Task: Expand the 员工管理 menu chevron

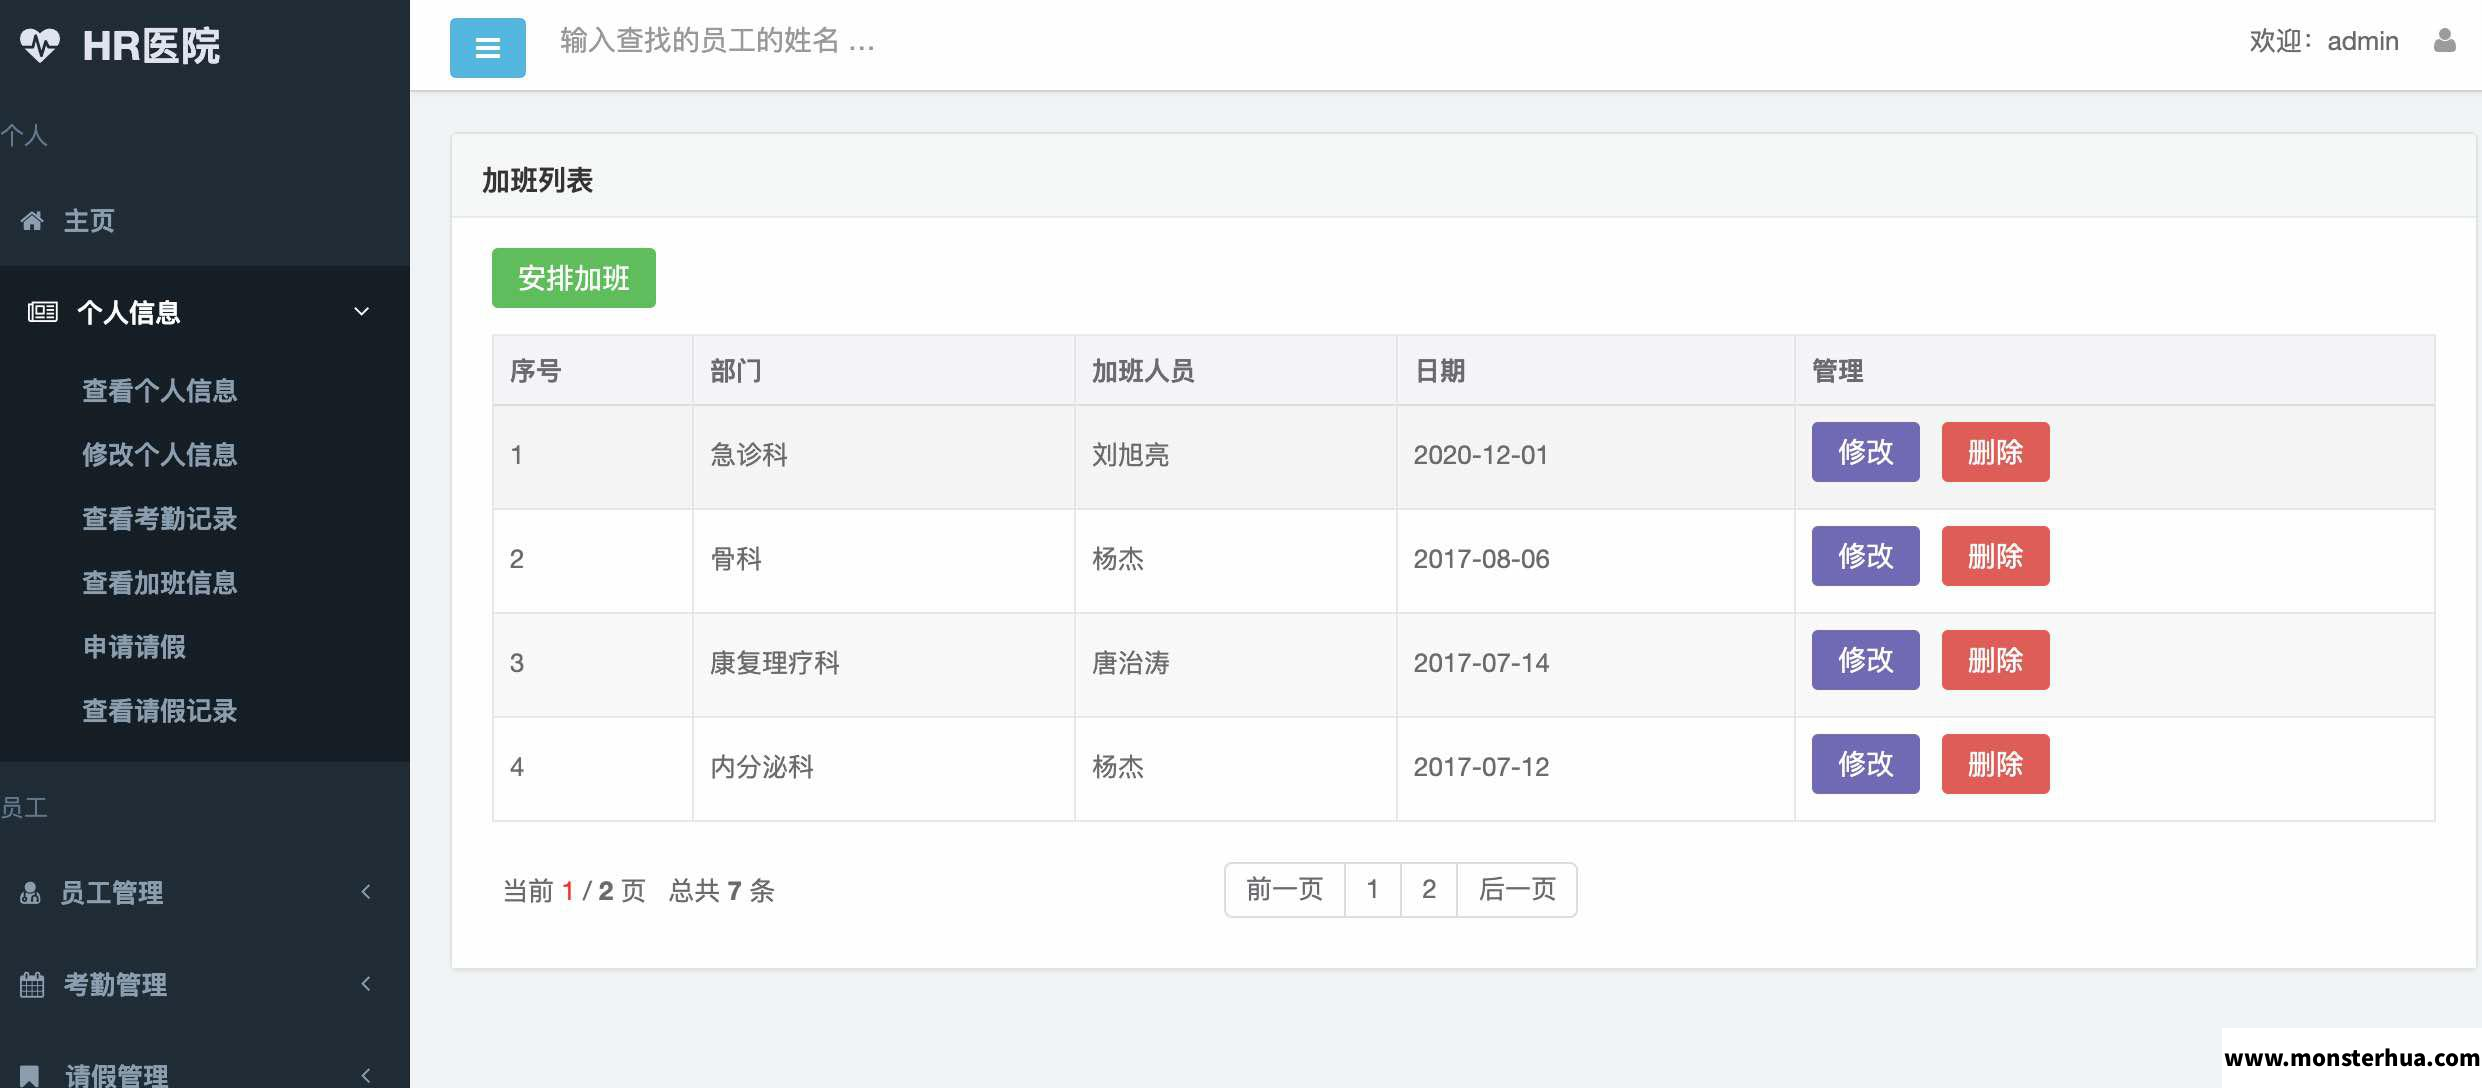Action: point(366,892)
